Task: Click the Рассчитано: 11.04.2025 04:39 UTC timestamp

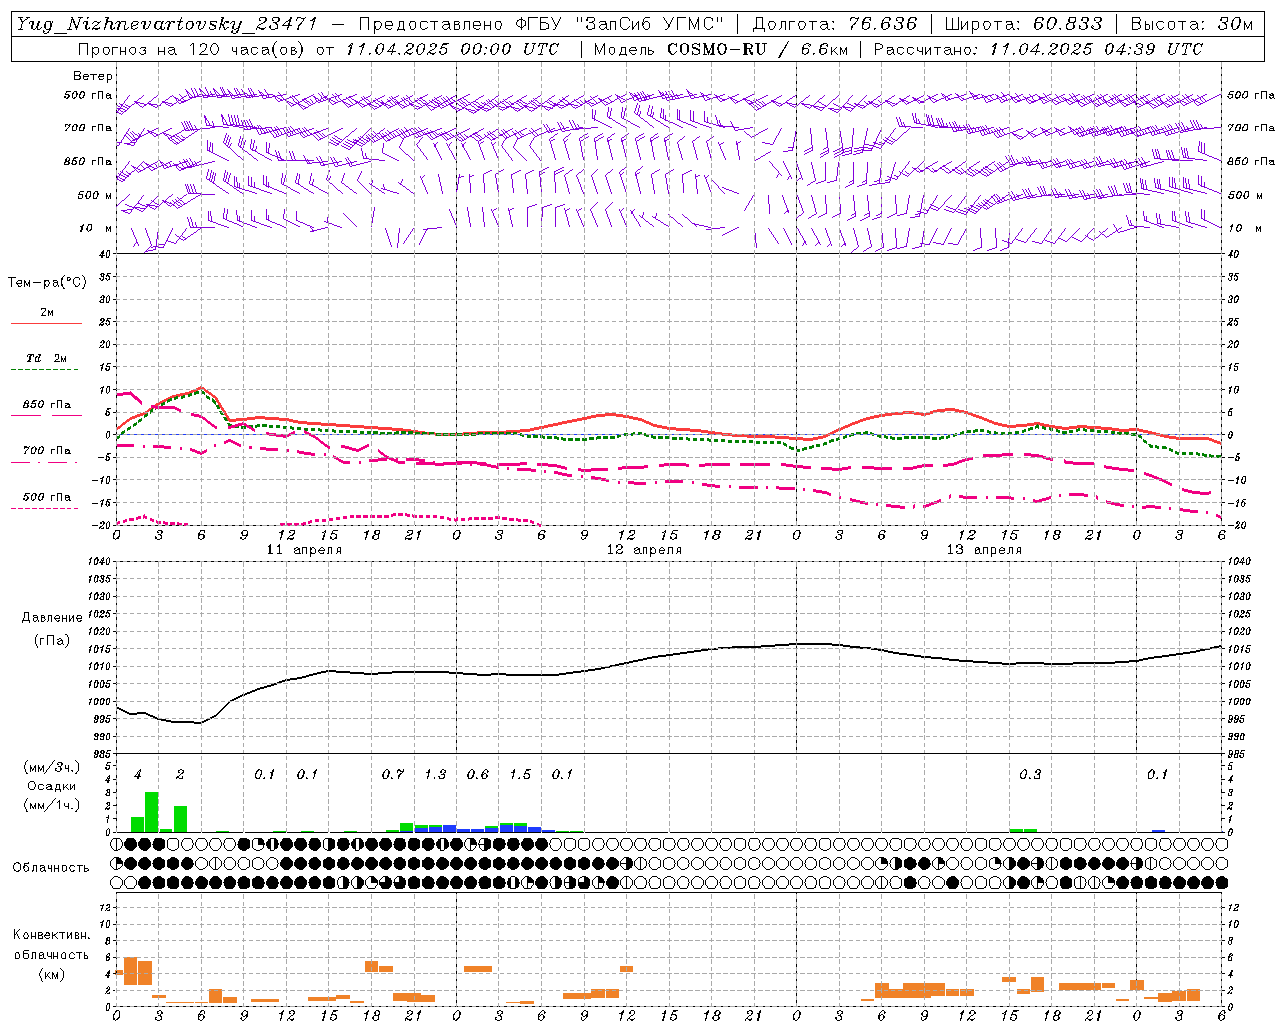Action: [x=1038, y=49]
